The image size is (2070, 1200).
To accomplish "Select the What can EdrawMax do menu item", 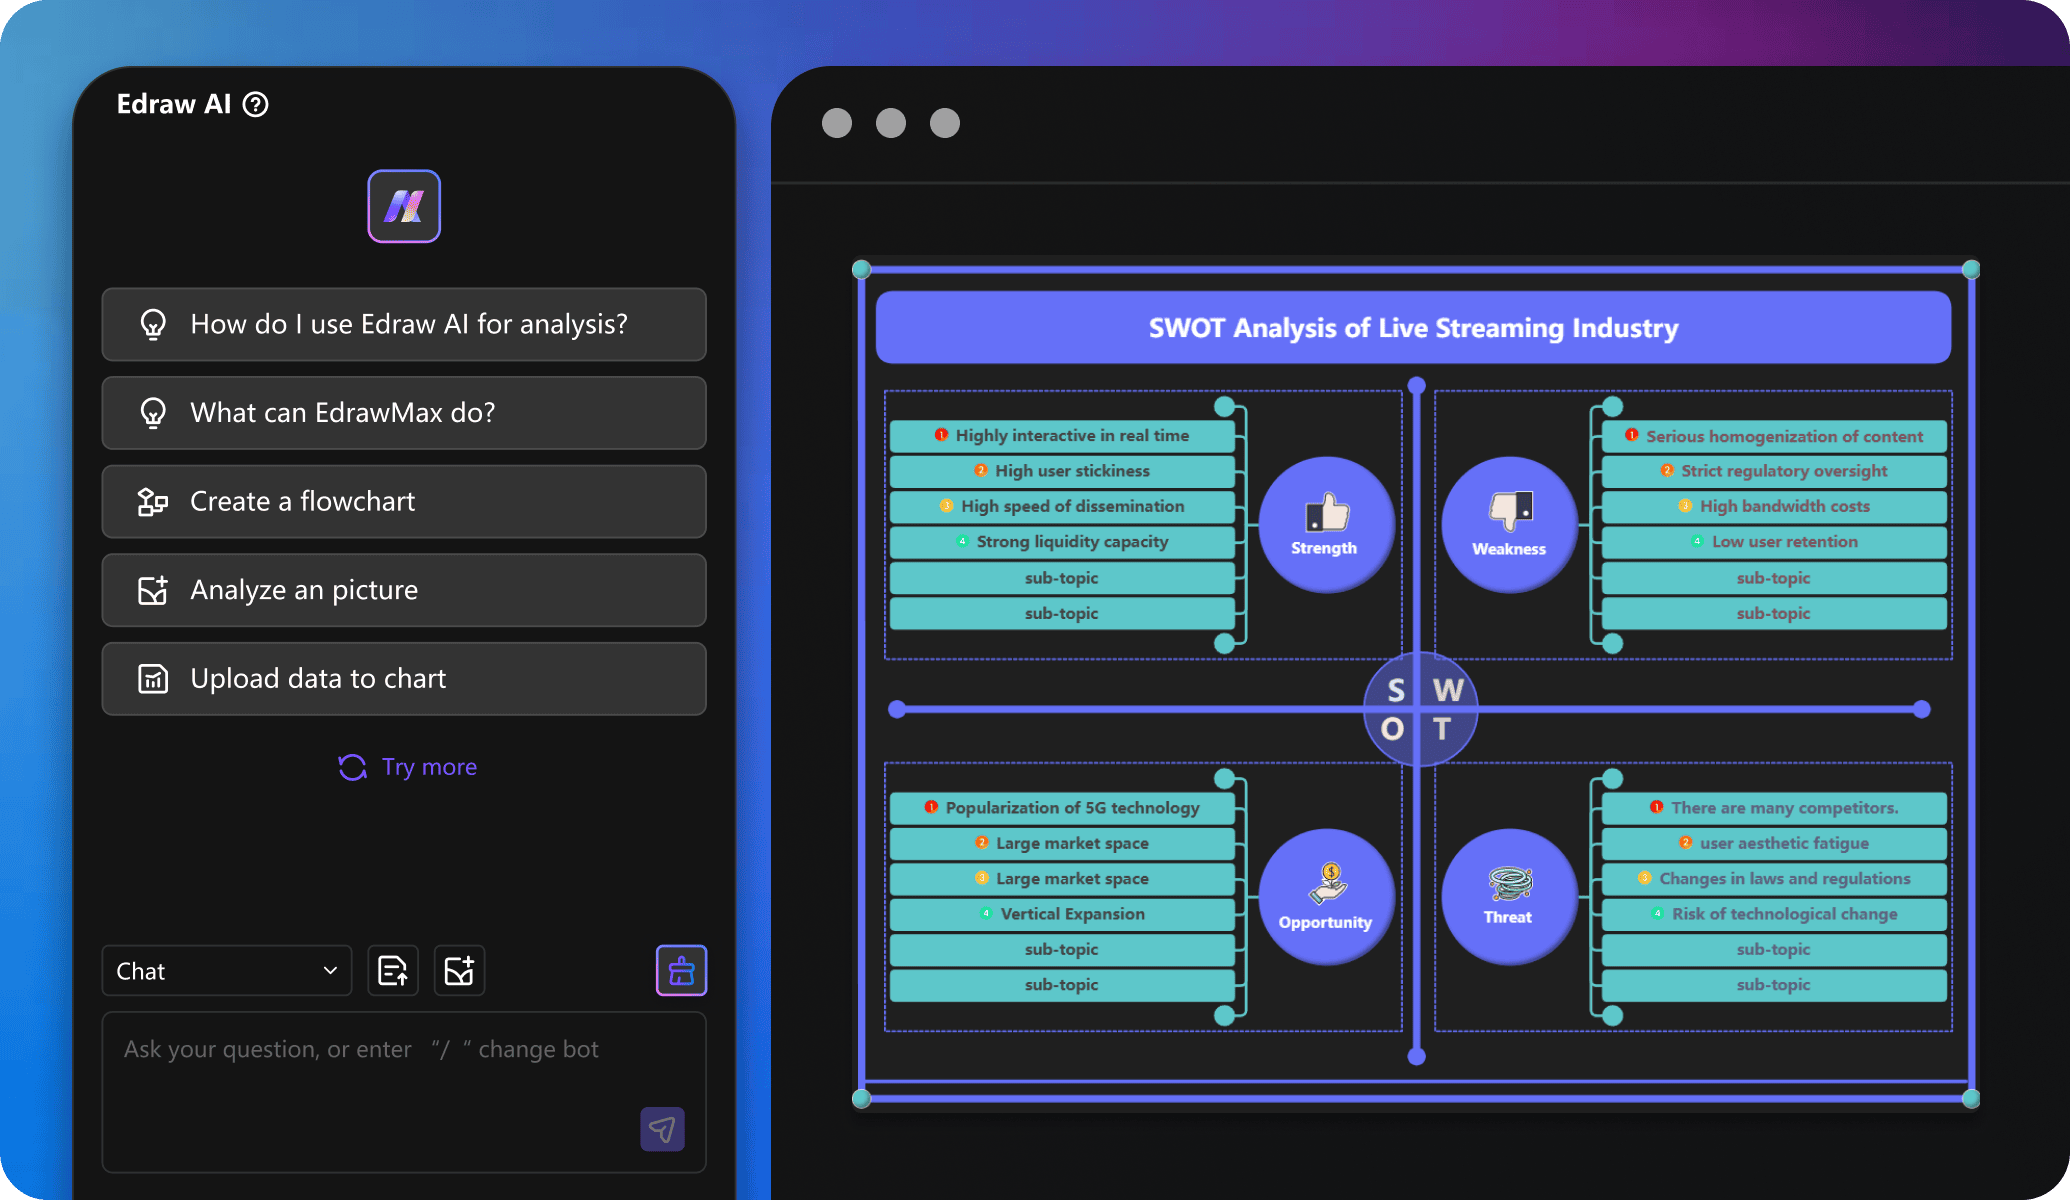I will pyautogui.click(x=406, y=413).
